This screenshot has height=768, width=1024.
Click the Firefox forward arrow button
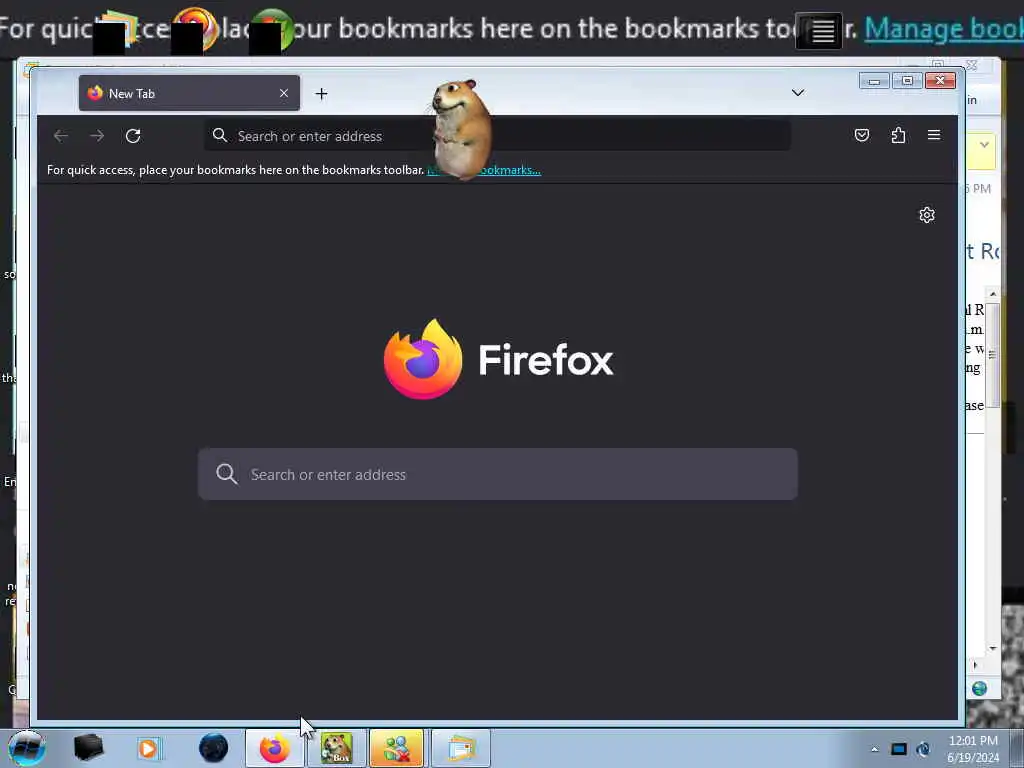point(97,136)
